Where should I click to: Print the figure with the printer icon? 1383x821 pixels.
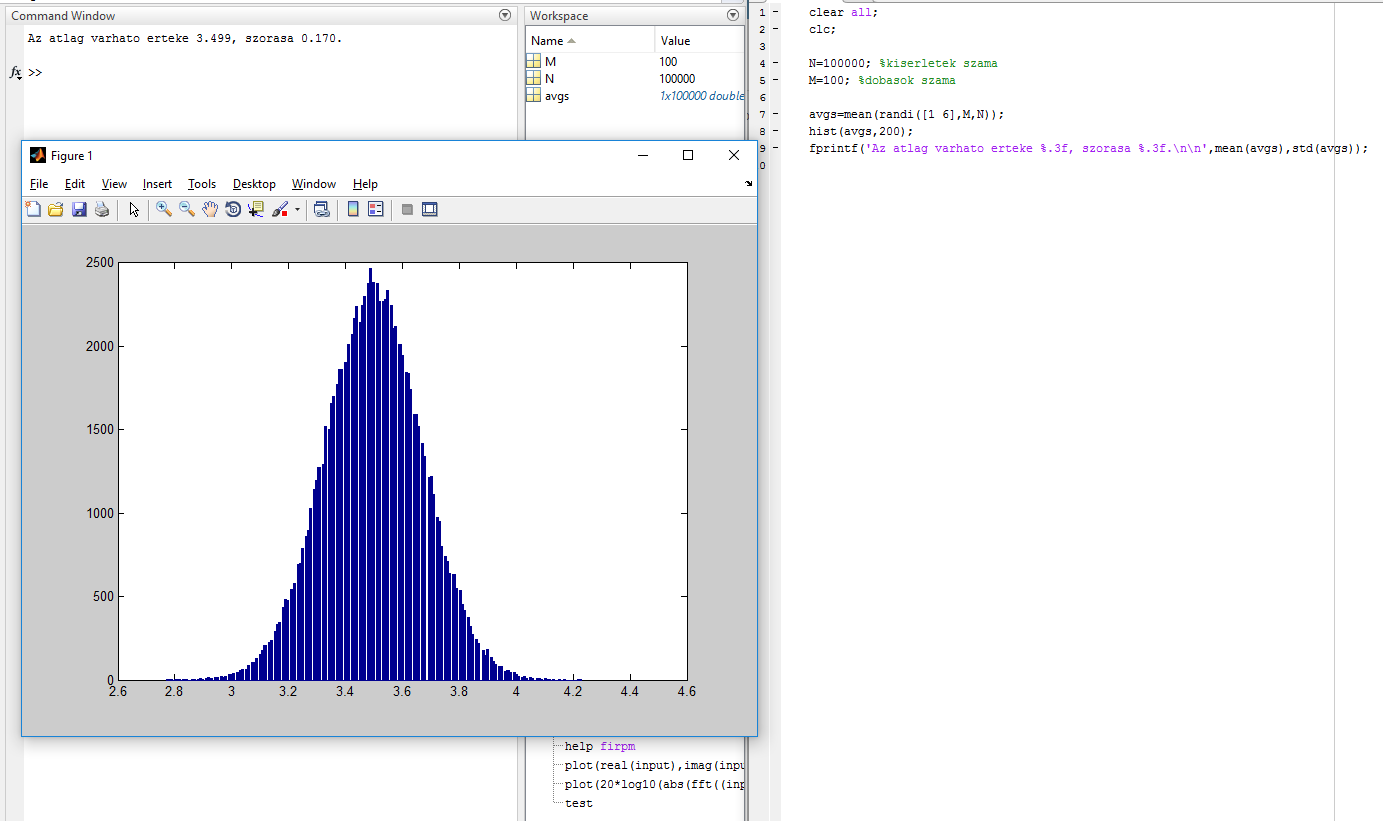[102, 209]
